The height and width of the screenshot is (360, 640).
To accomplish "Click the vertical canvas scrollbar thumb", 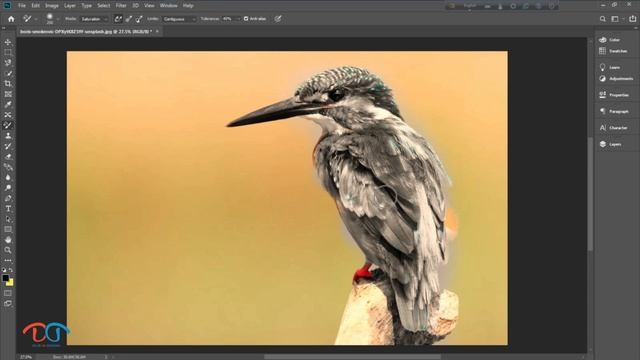I will point(590,194).
